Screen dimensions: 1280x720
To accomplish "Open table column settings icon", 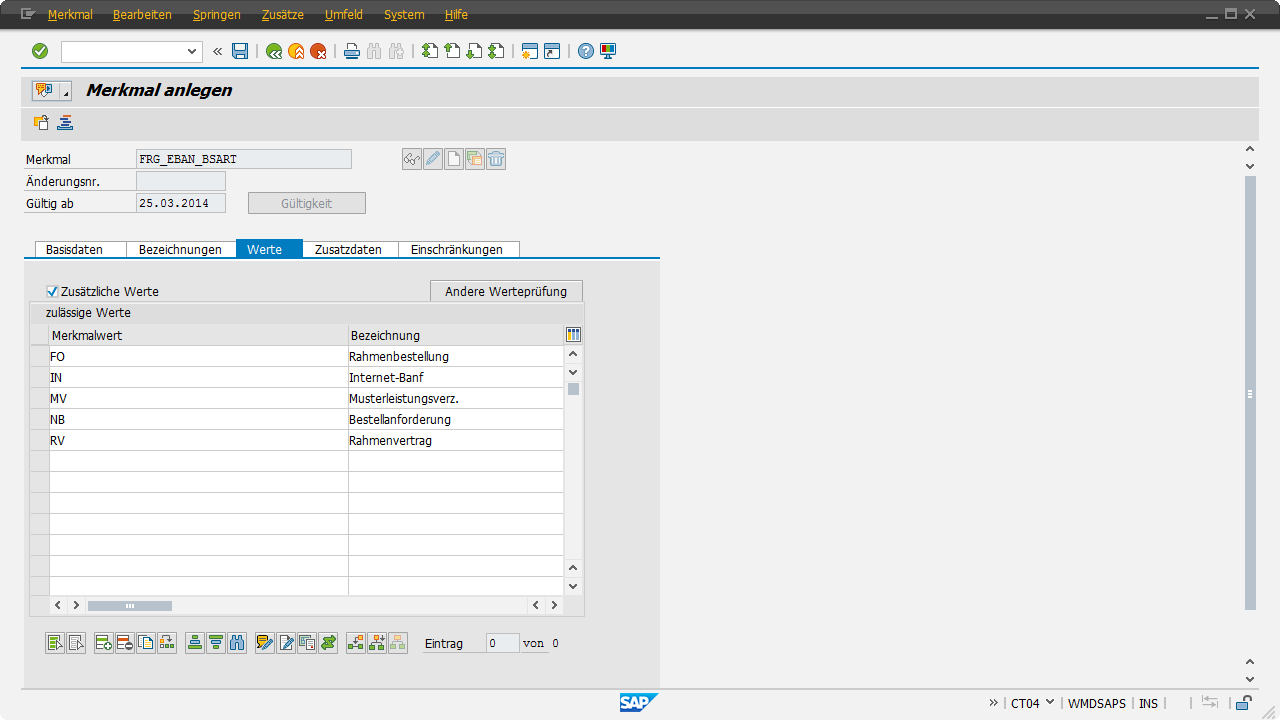I will [x=573, y=335].
